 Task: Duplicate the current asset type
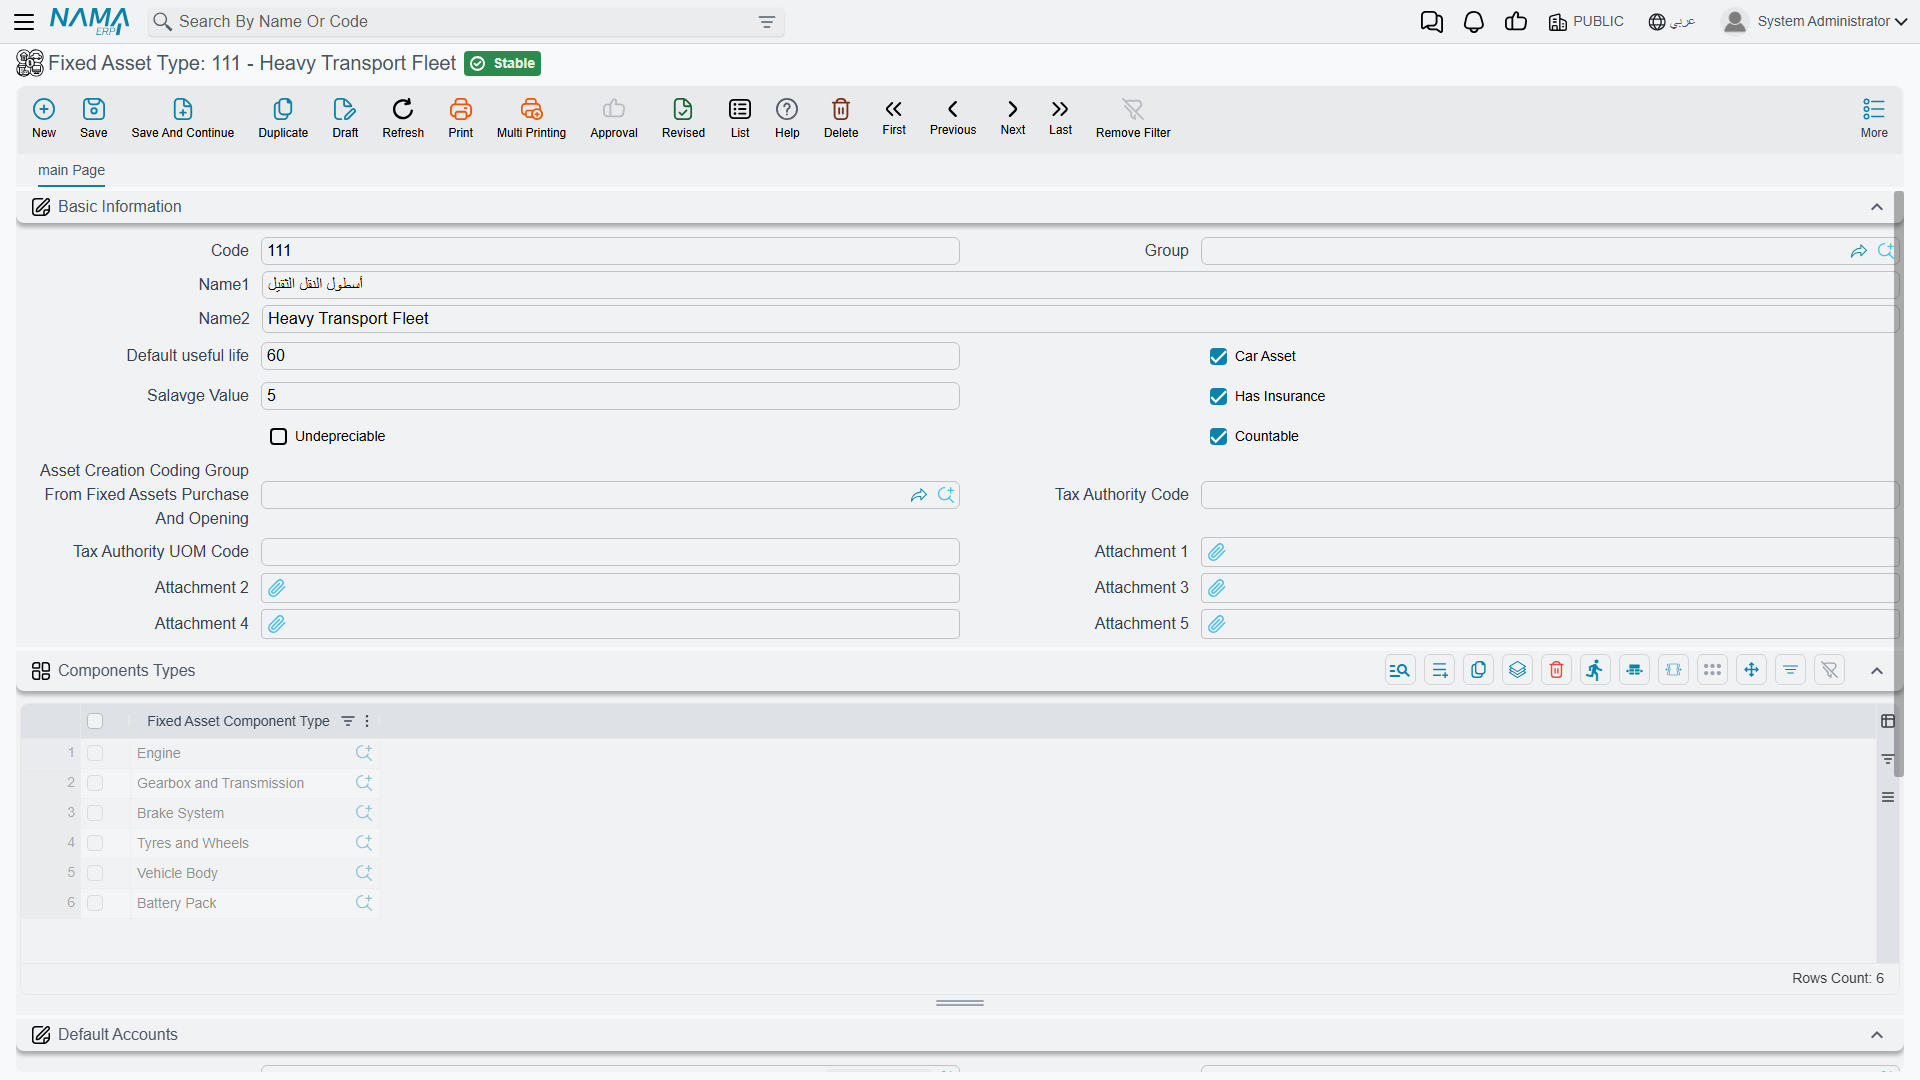click(283, 118)
